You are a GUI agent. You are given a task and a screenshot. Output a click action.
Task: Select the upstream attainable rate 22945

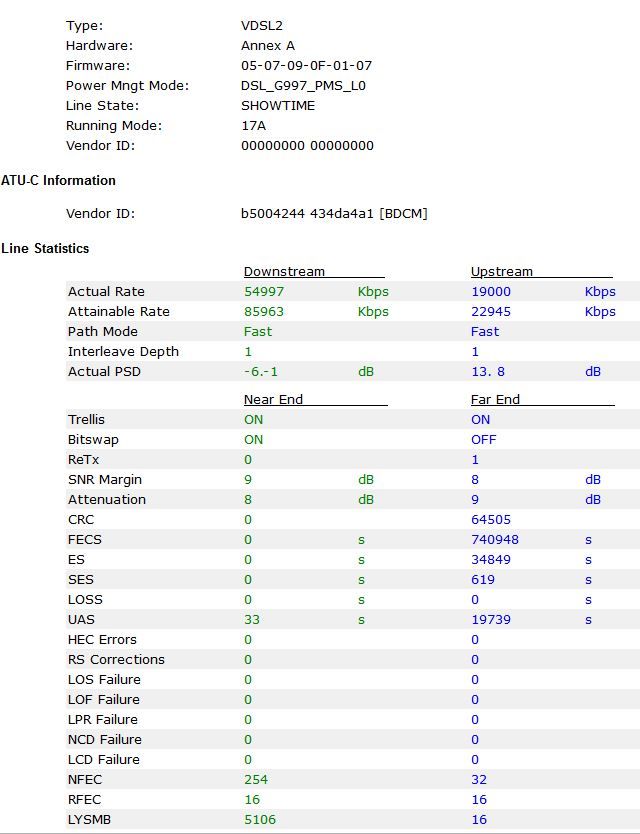491,311
